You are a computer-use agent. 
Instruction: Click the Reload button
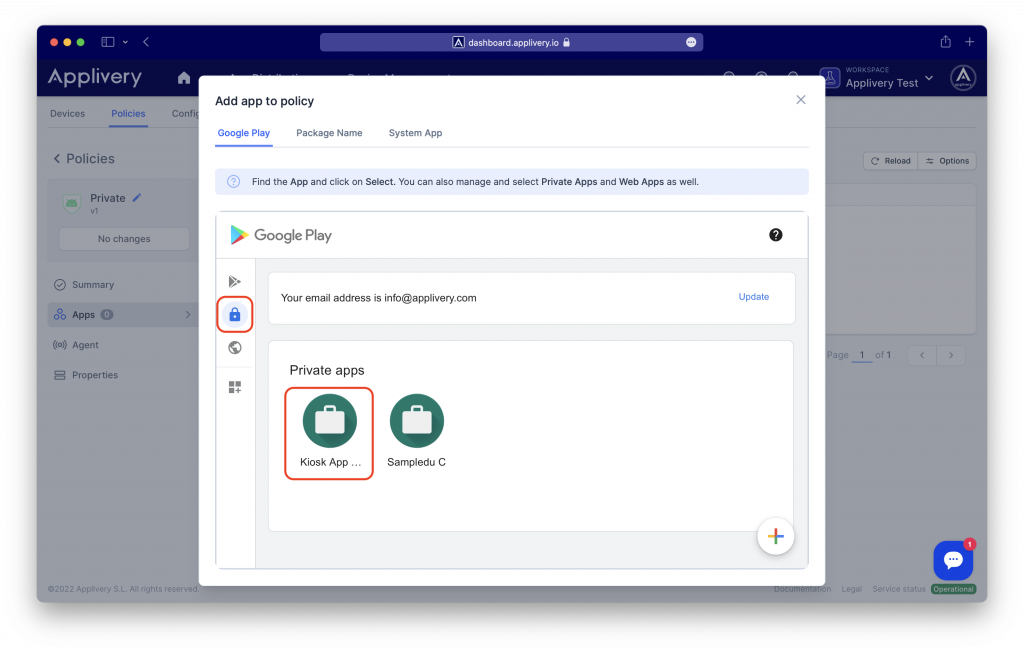(x=890, y=161)
